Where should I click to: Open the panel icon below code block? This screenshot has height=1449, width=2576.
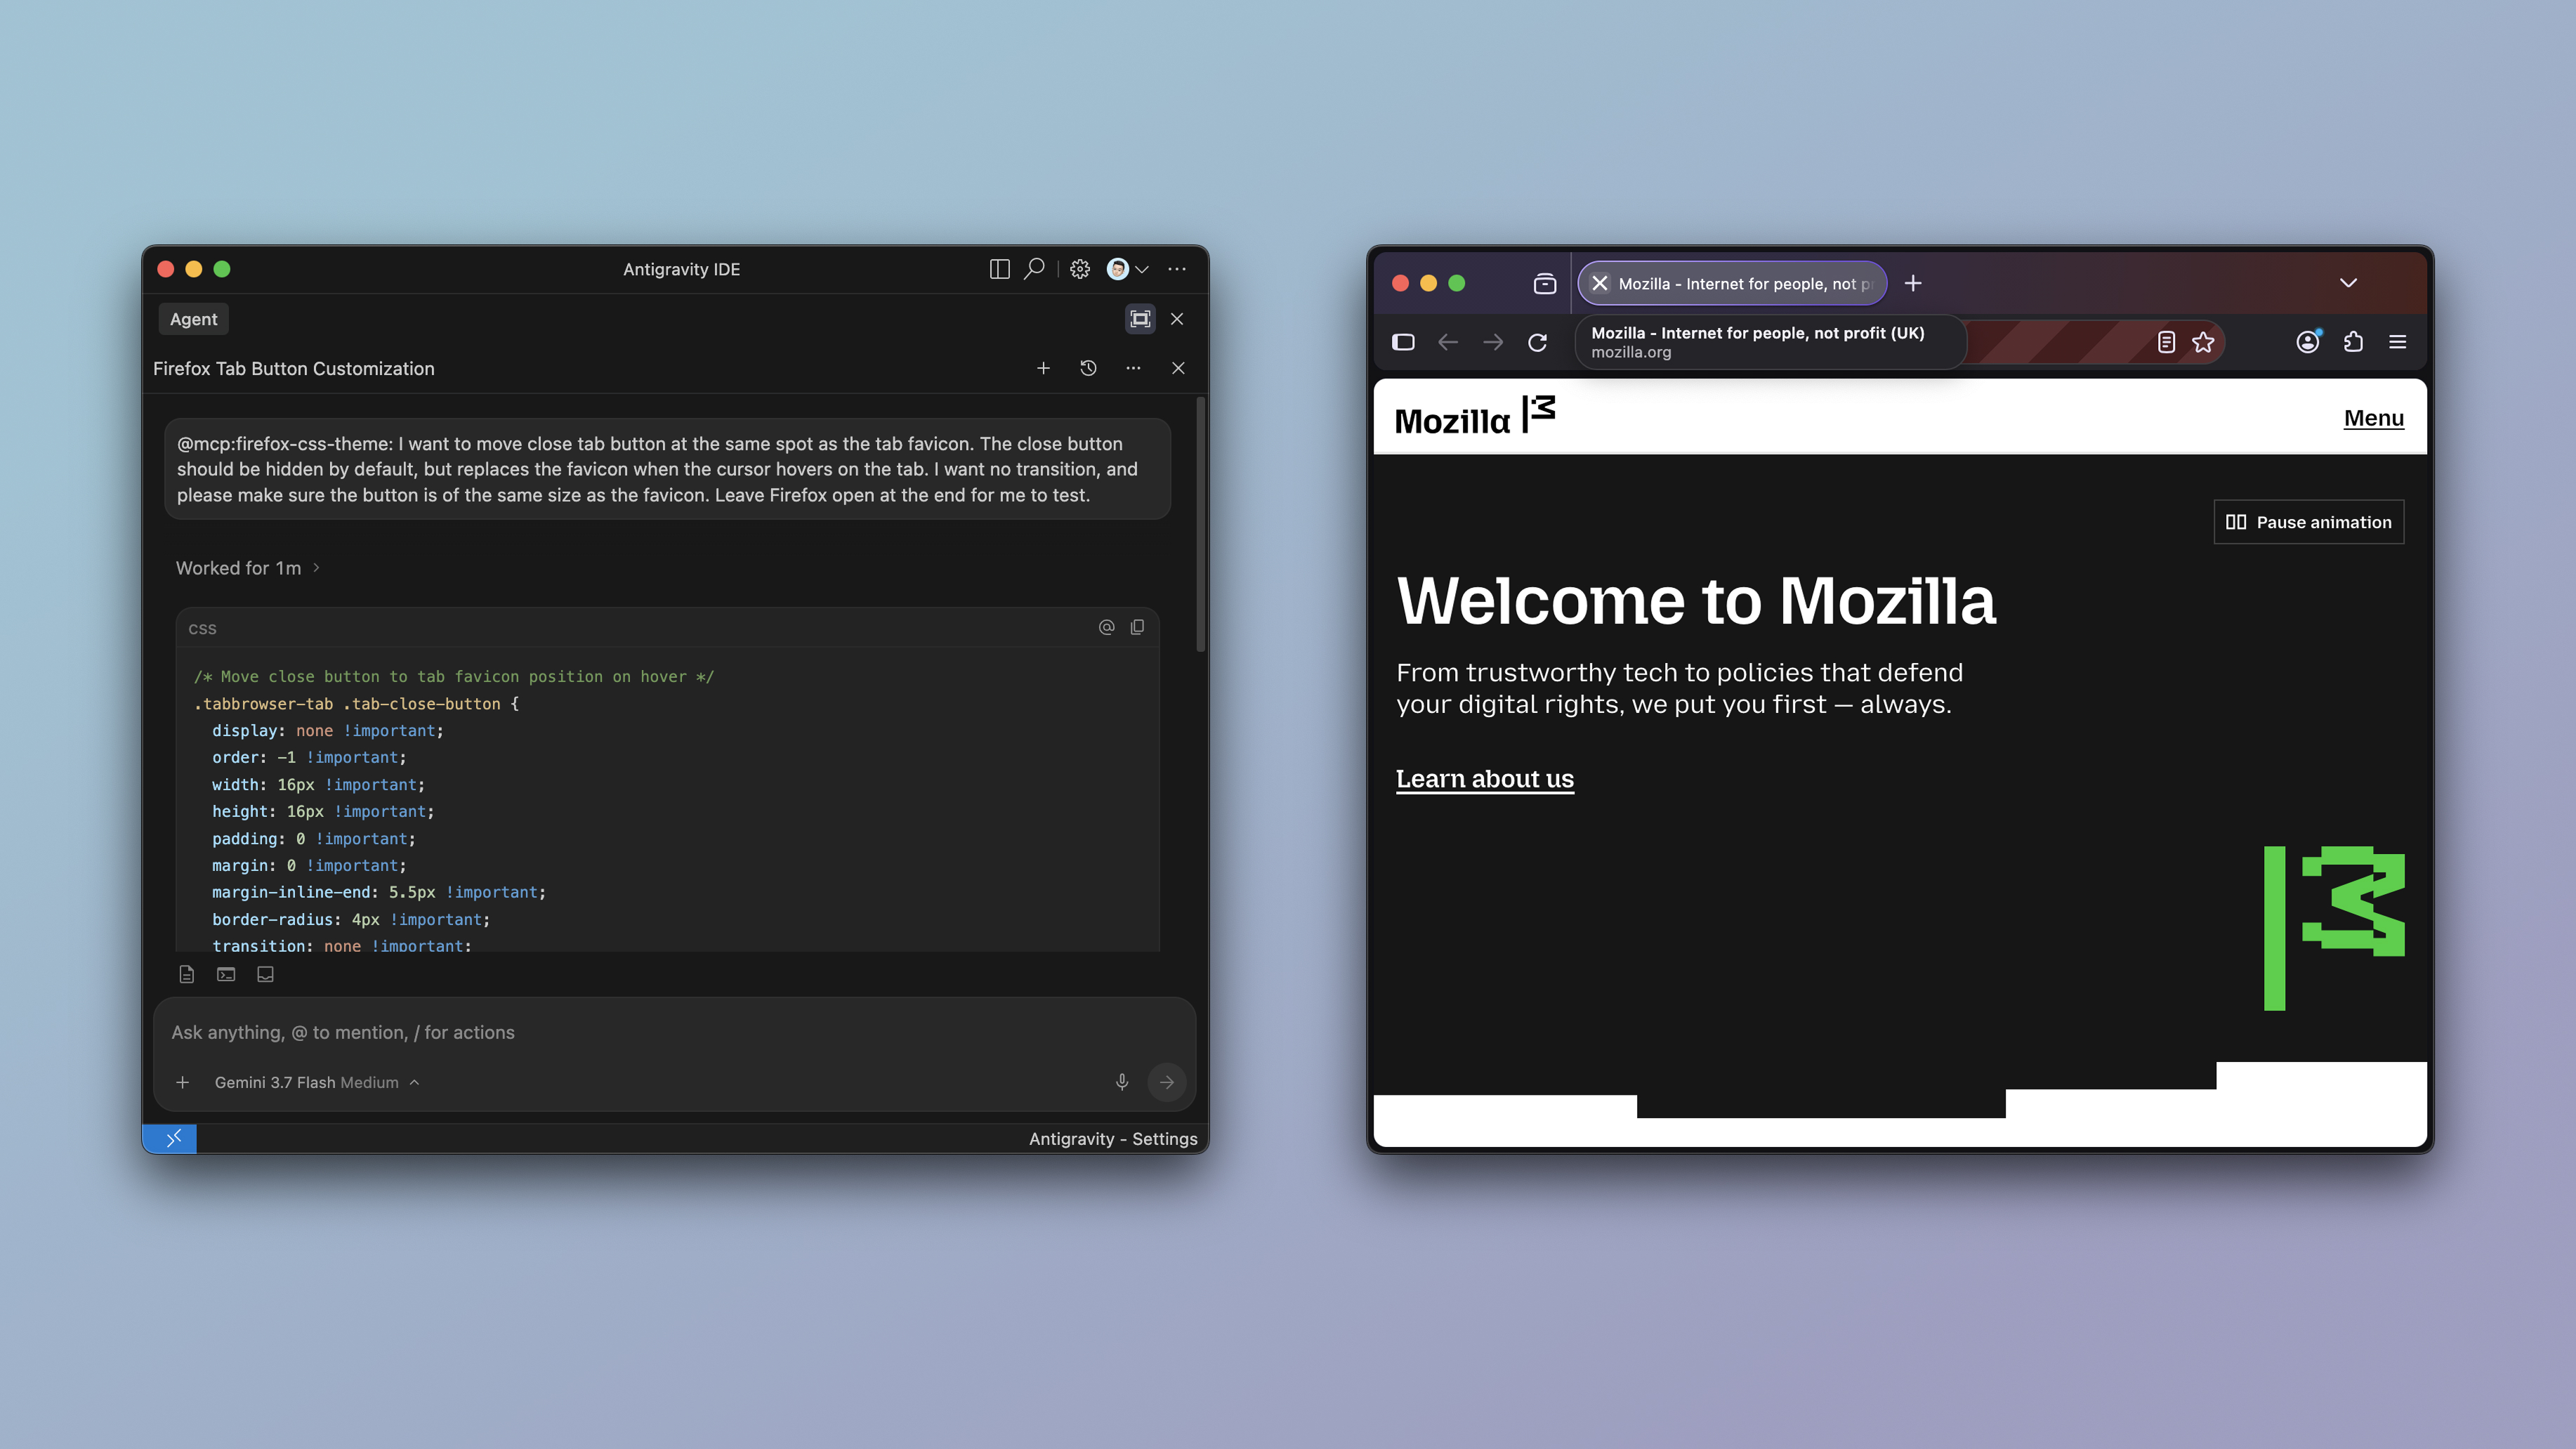[265, 974]
